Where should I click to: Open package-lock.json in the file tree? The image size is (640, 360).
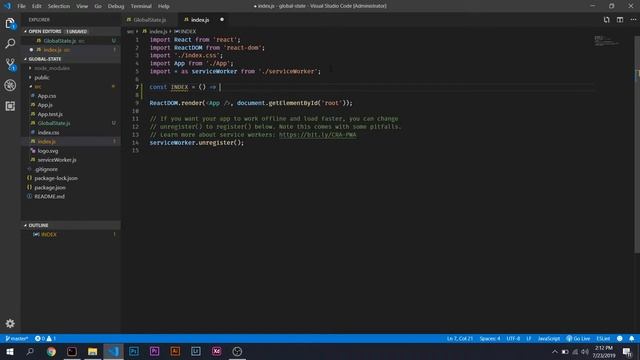[x=56, y=178]
